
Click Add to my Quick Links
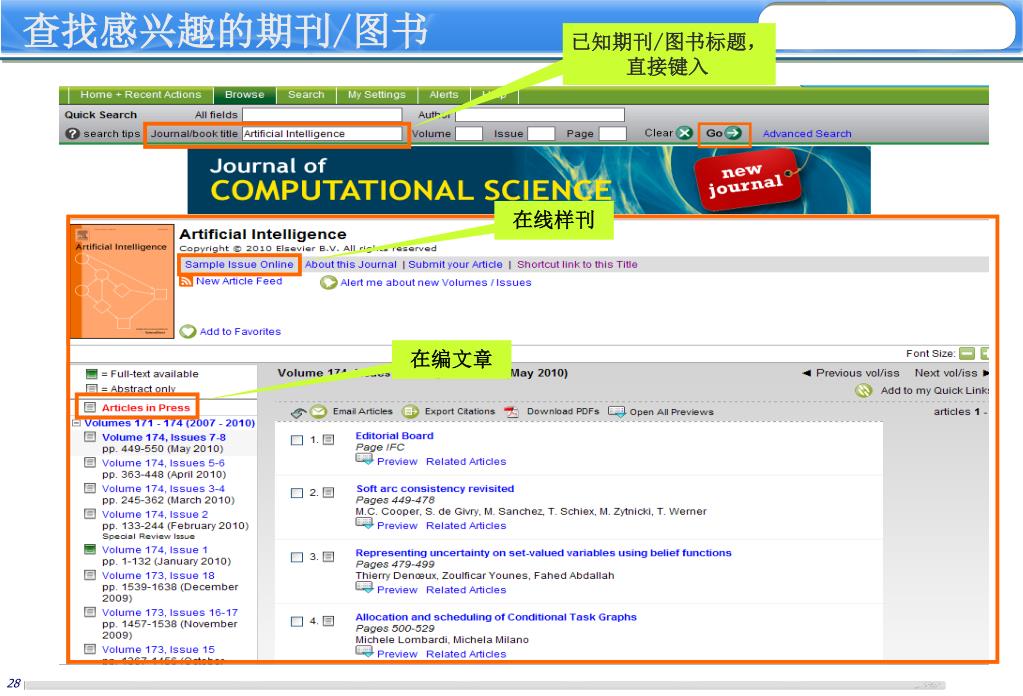click(935, 390)
